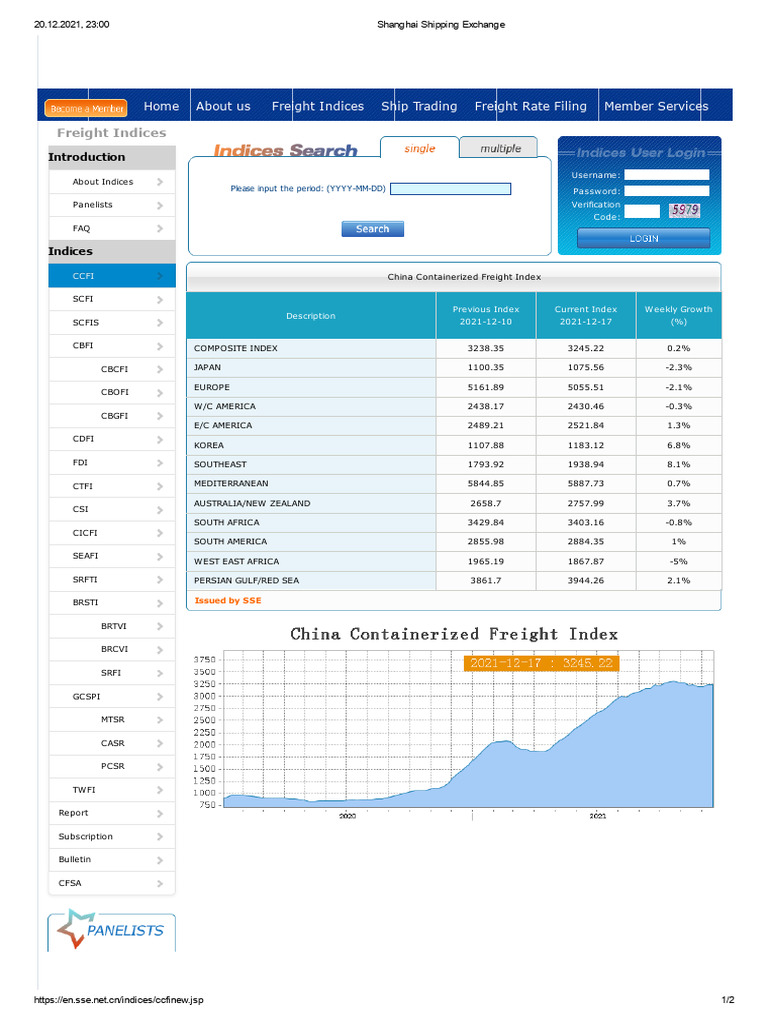Click the arrow beside SRFTI
The width and height of the screenshot is (768, 1024).
pos(160,580)
